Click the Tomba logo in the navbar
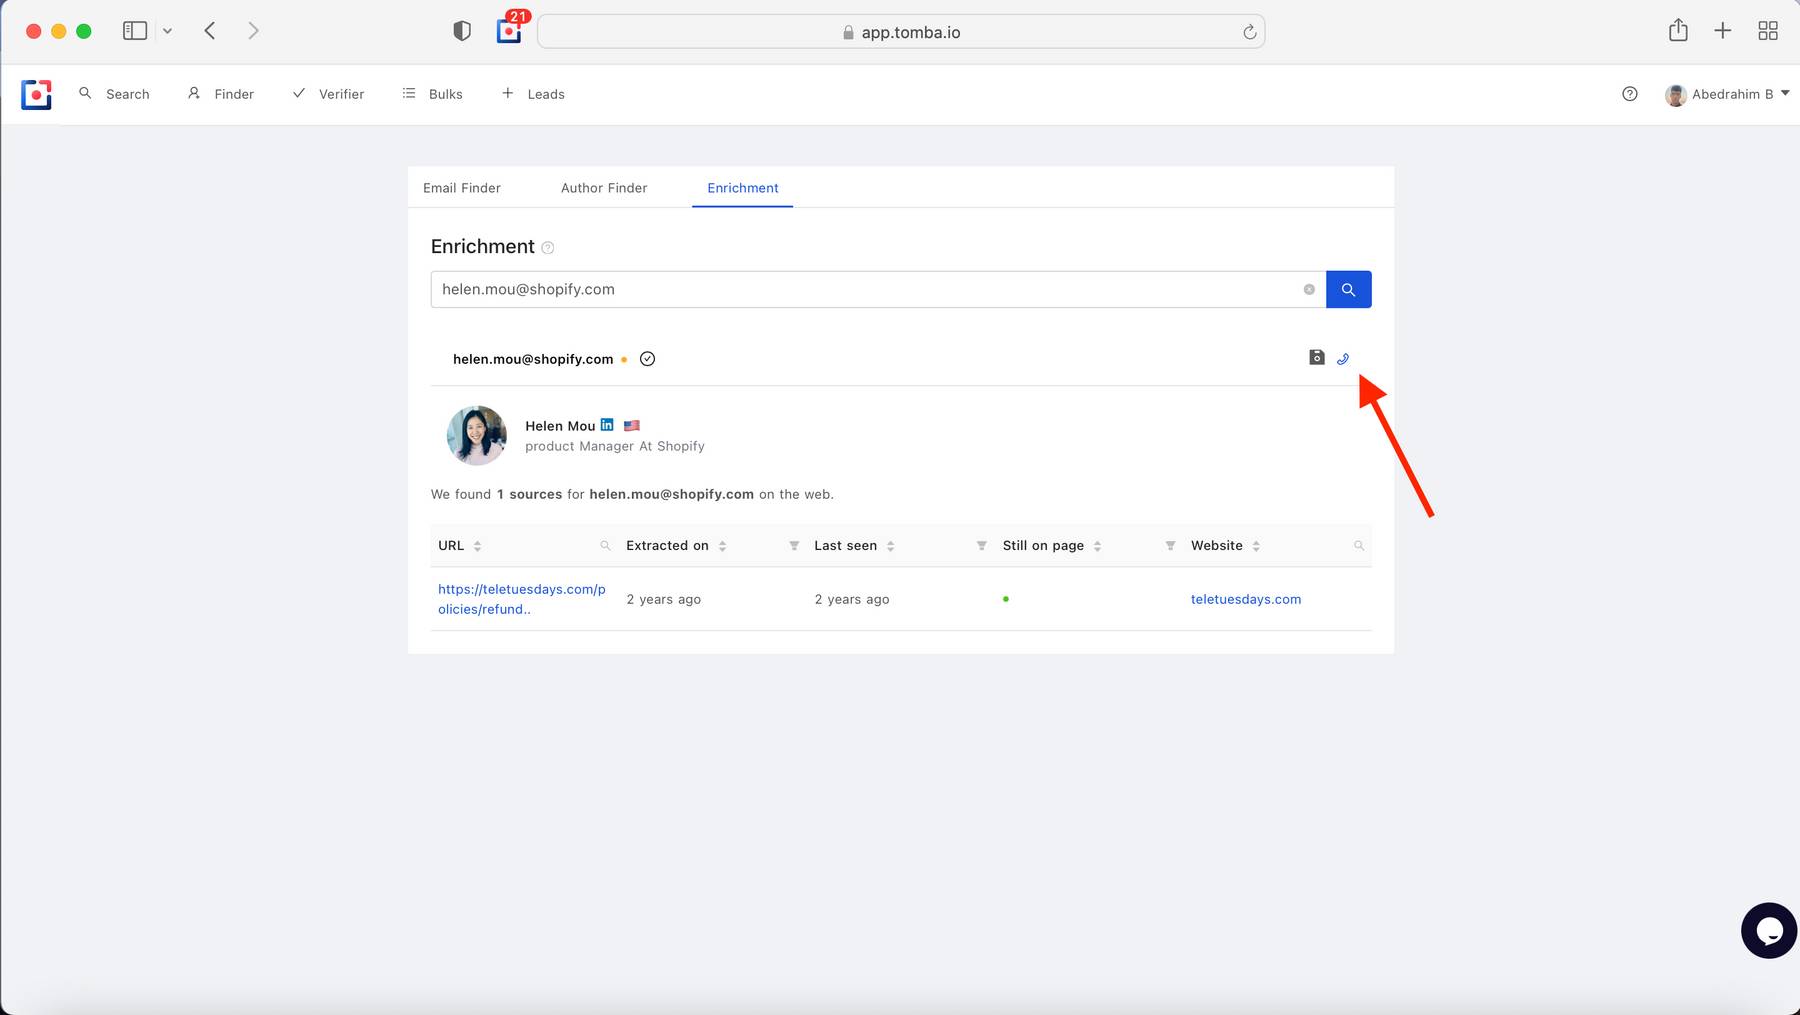This screenshot has width=1800, height=1015. point(36,94)
